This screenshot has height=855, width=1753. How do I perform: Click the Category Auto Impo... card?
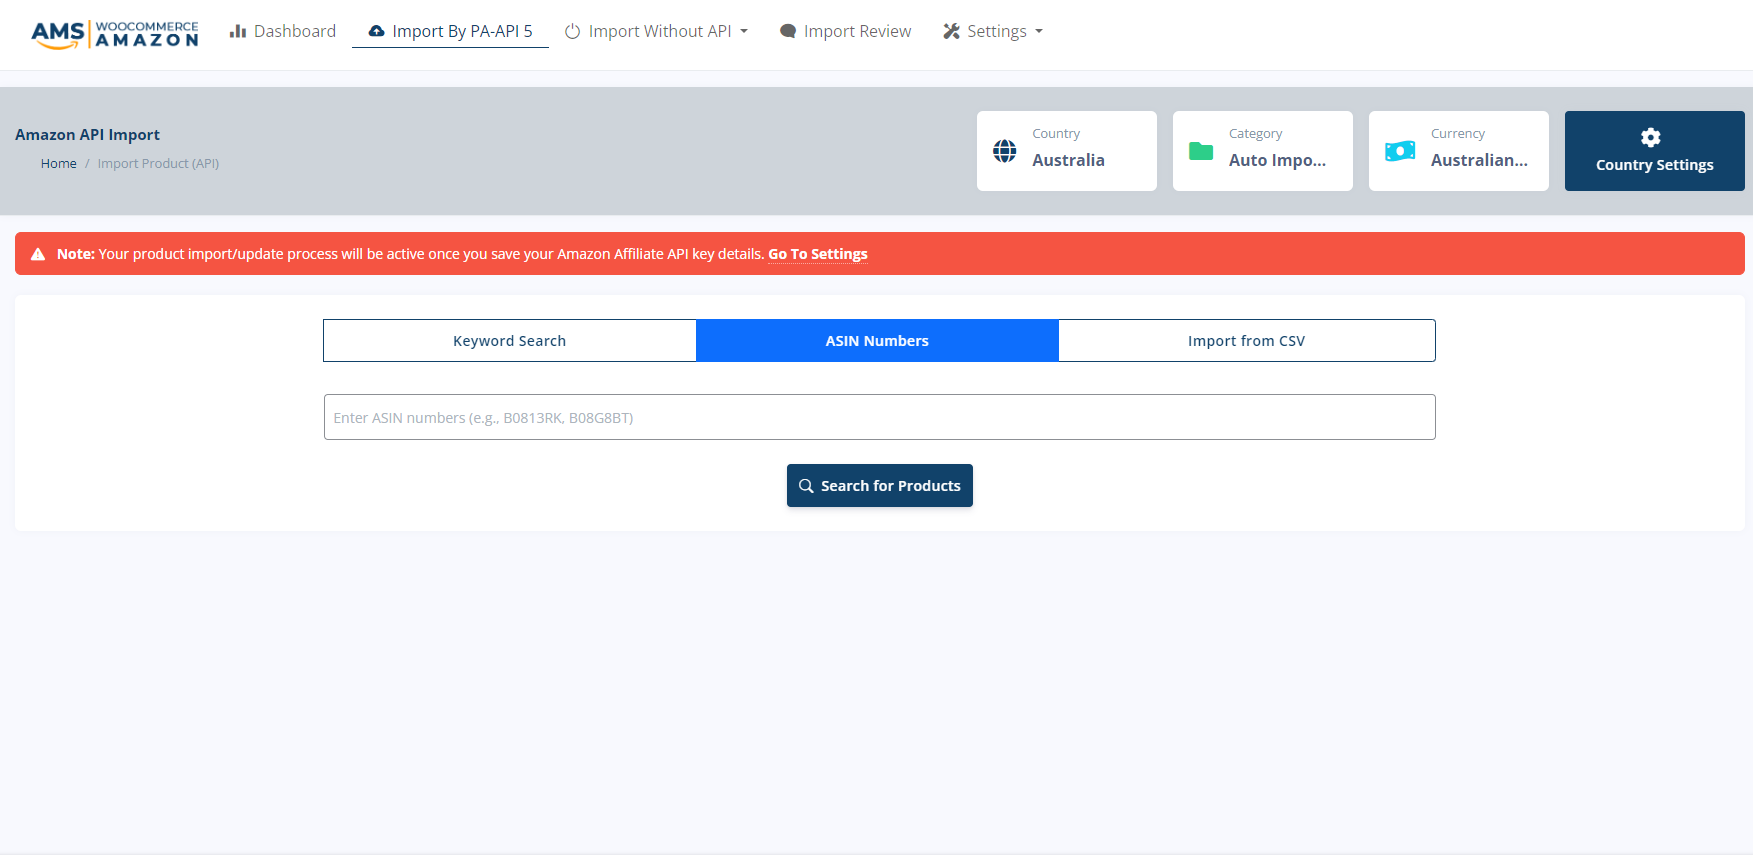(x=1263, y=151)
